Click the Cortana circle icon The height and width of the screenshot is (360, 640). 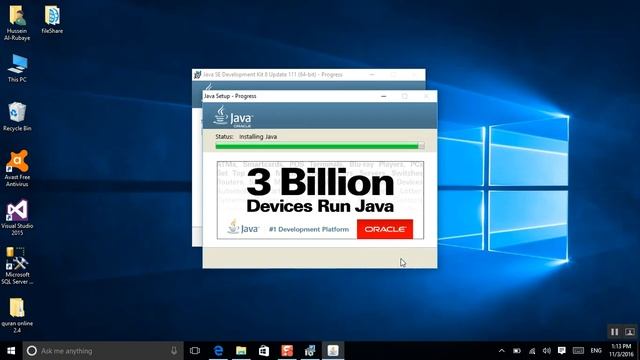(x=32, y=351)
